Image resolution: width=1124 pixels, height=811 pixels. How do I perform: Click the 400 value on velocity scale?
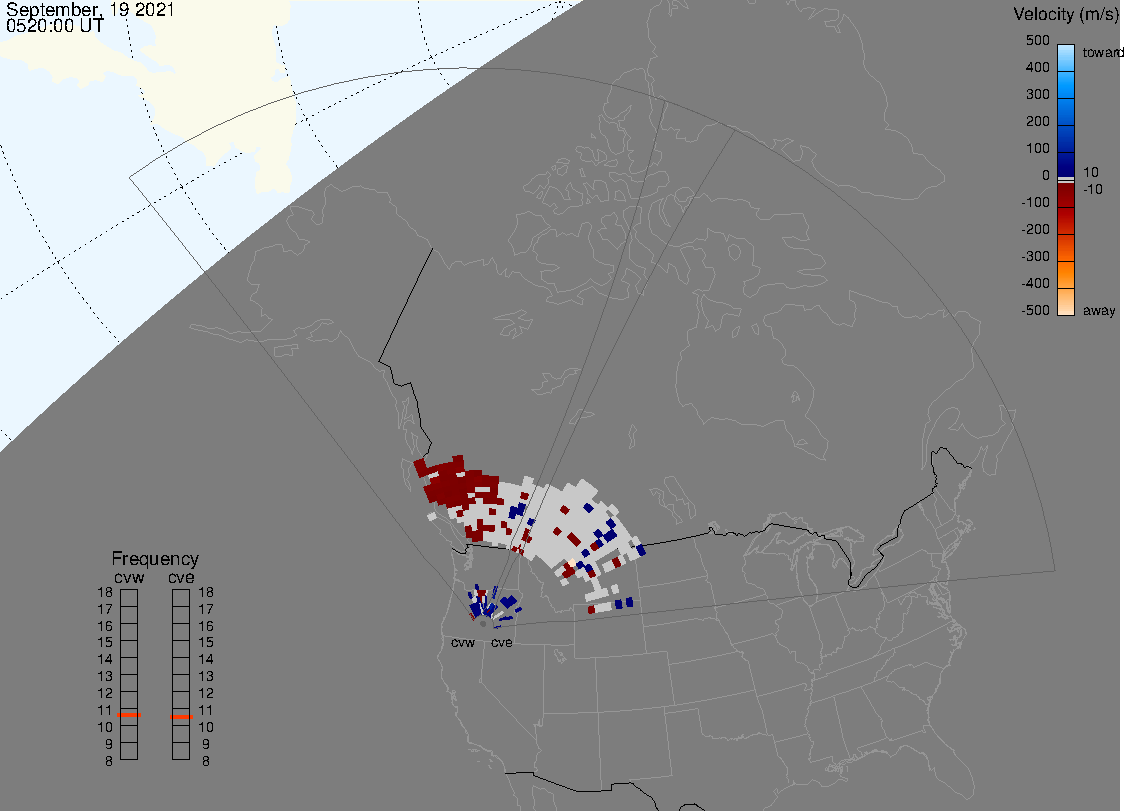[x=1037, y=67]
